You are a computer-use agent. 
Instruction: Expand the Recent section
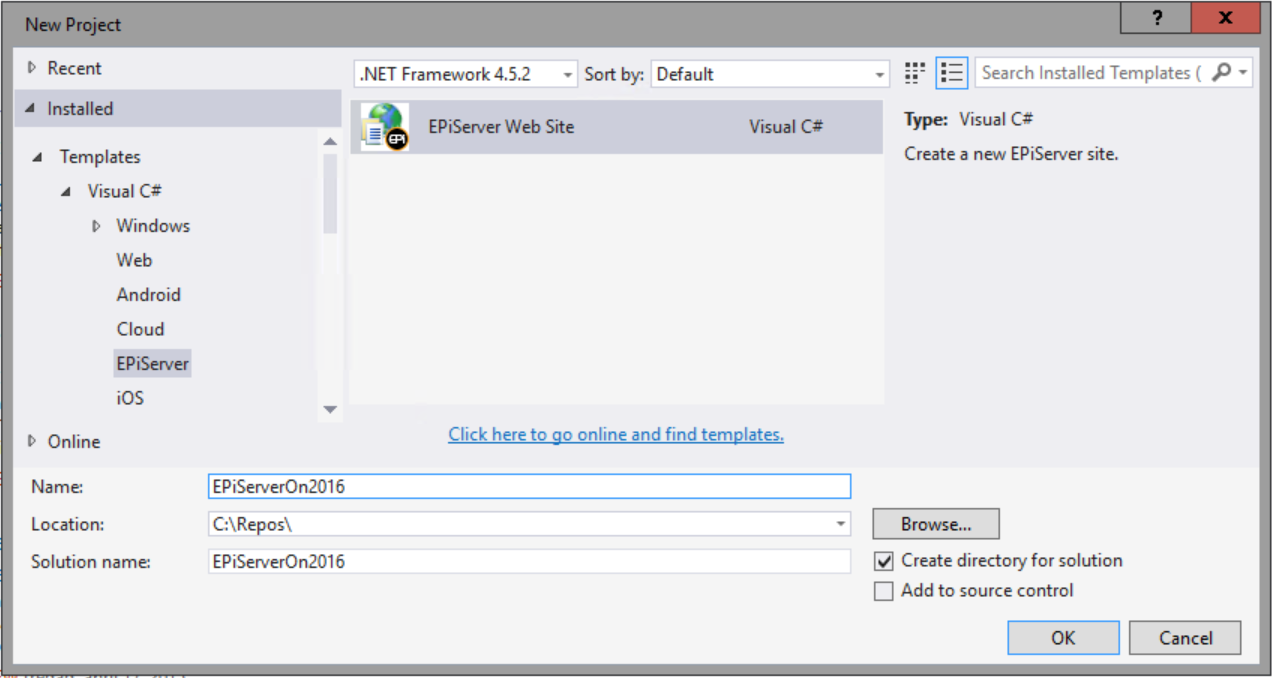32,68
